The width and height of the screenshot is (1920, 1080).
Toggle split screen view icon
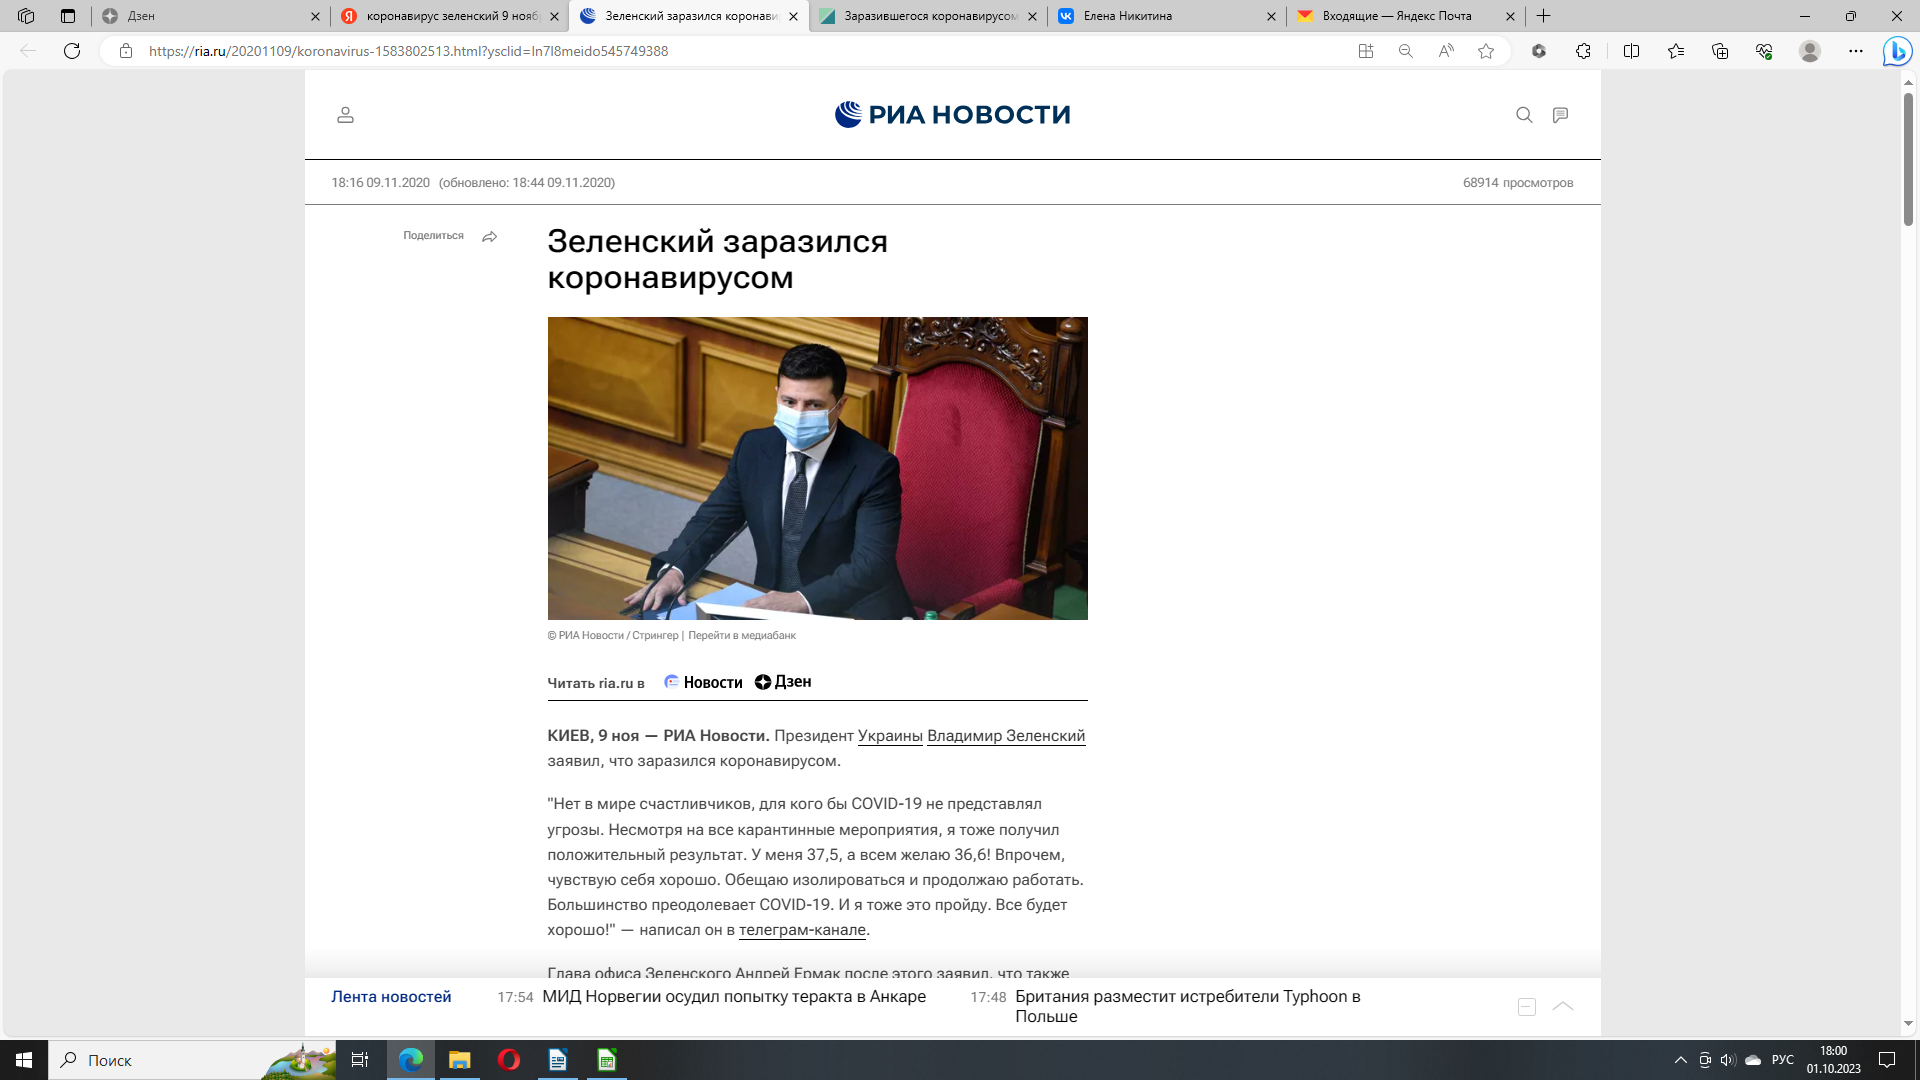(x=1632, y=51)
